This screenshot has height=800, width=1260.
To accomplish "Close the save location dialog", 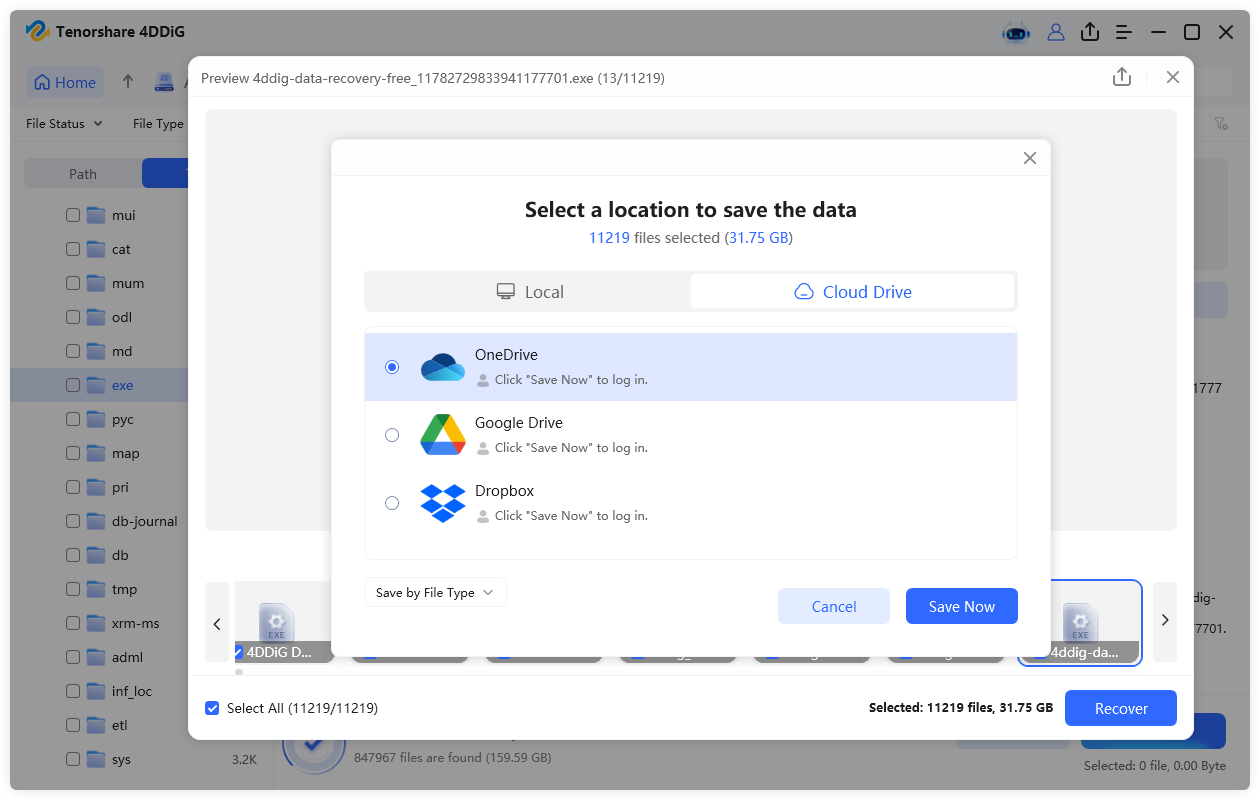I will 1030,158.
